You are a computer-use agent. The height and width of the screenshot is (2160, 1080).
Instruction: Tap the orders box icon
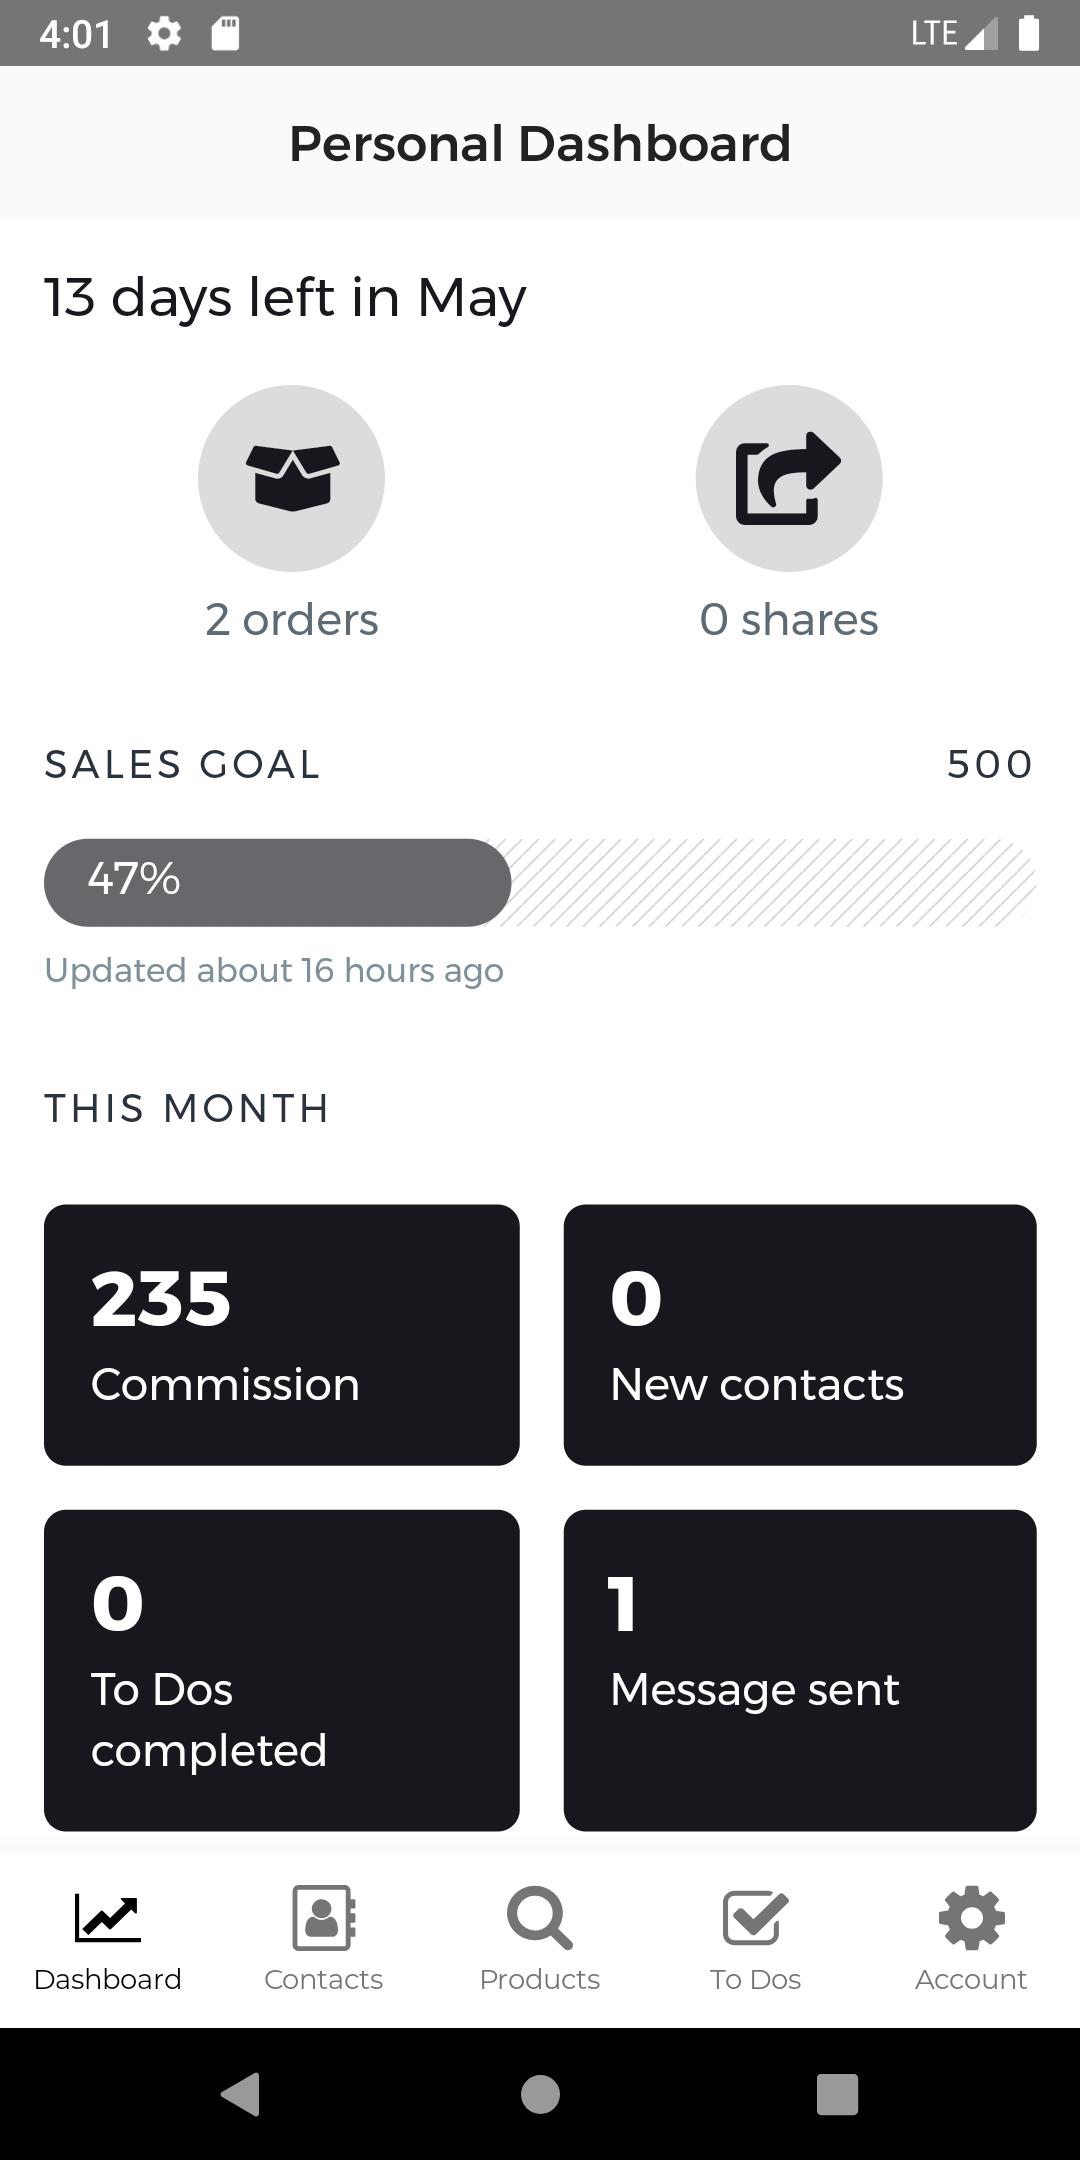tap(291, 478)
